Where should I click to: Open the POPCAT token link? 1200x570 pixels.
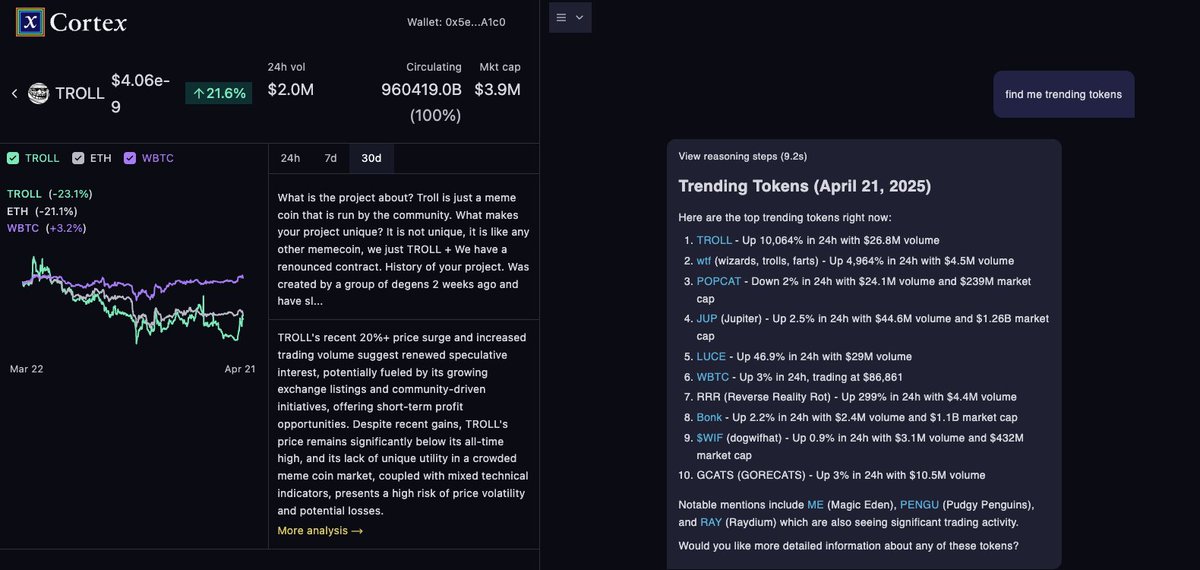(719, 281)
